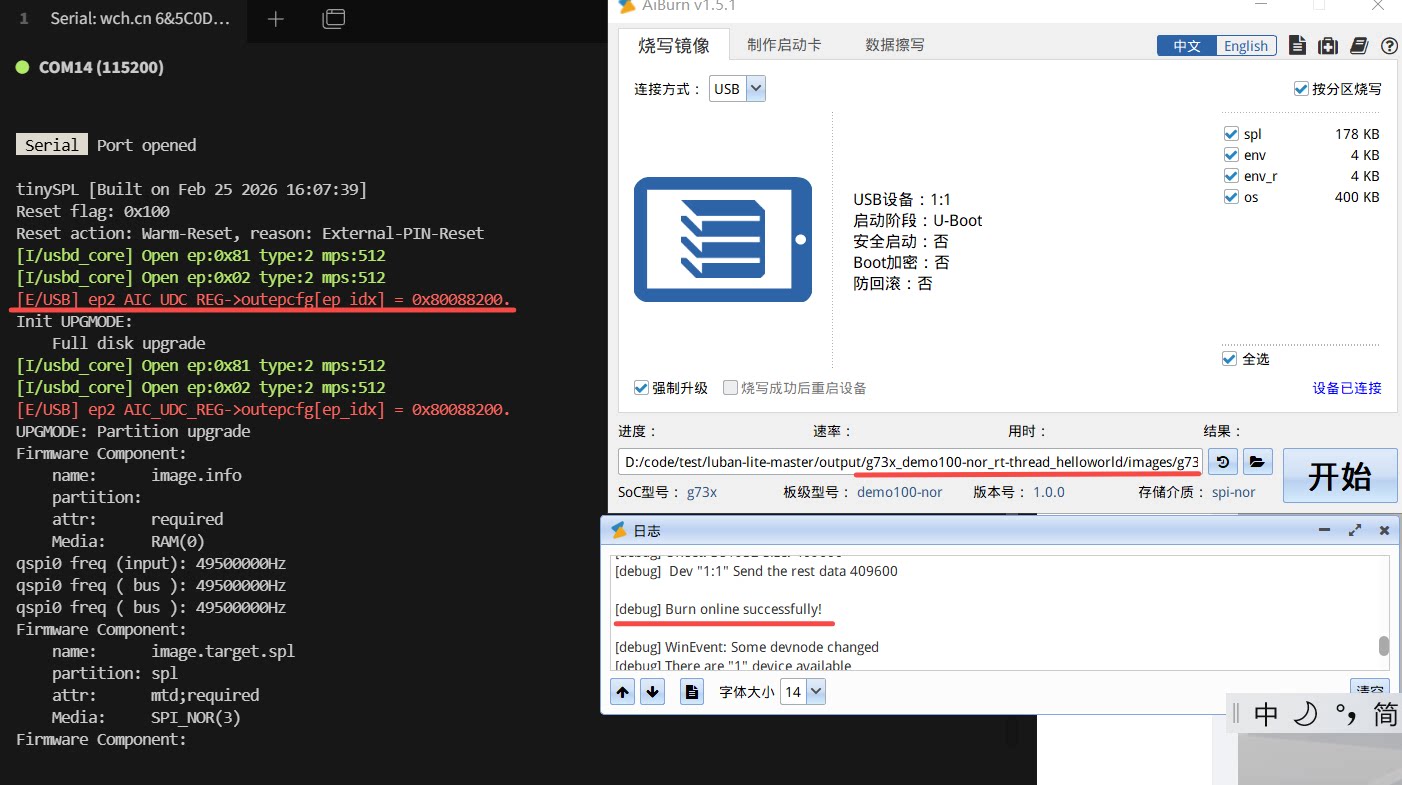Open the user manual book icon
Viewport: 1402px width, 785px height.
click(x=1358, y=45)
